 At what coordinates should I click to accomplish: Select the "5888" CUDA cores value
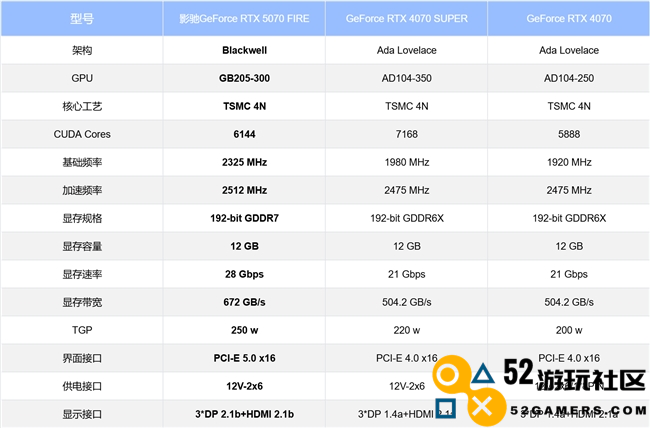pyautogui.click(x=569, y=134)
